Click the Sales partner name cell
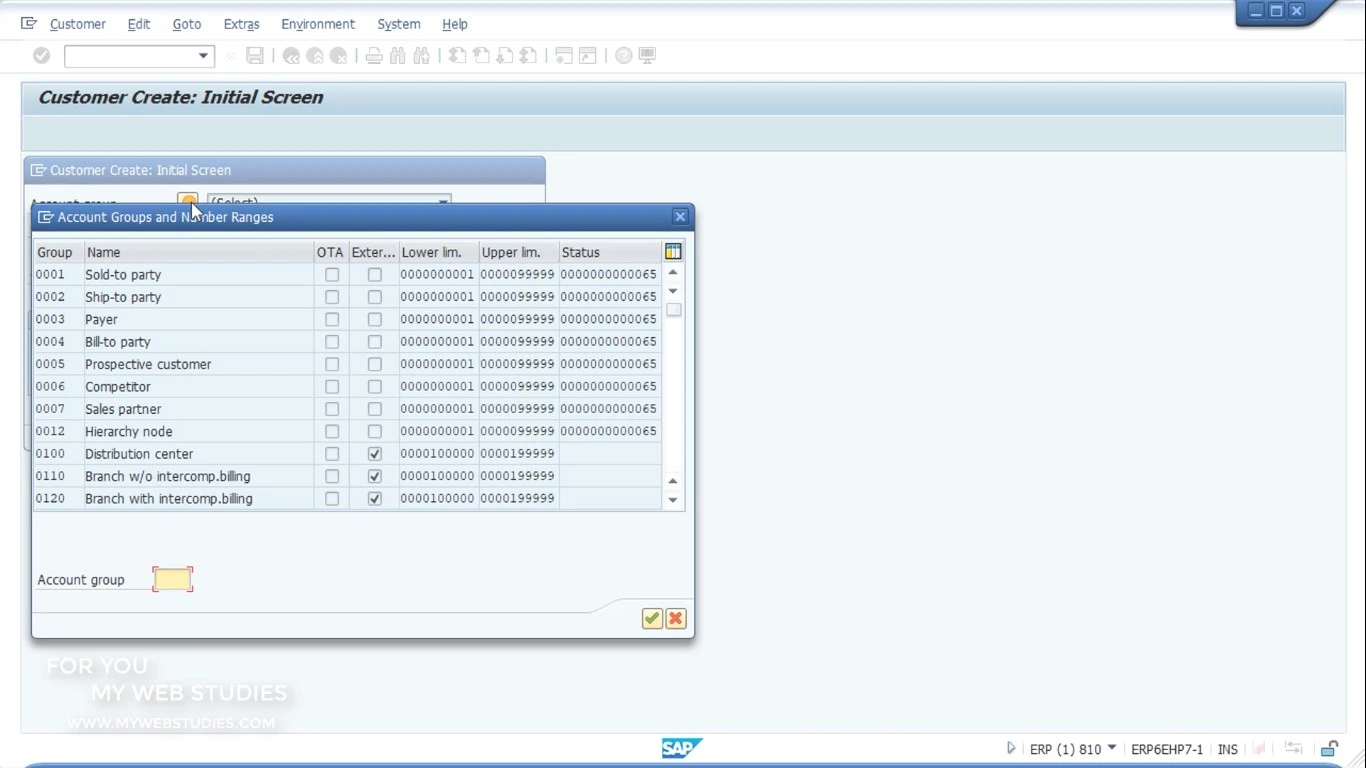 pos(198,409)
